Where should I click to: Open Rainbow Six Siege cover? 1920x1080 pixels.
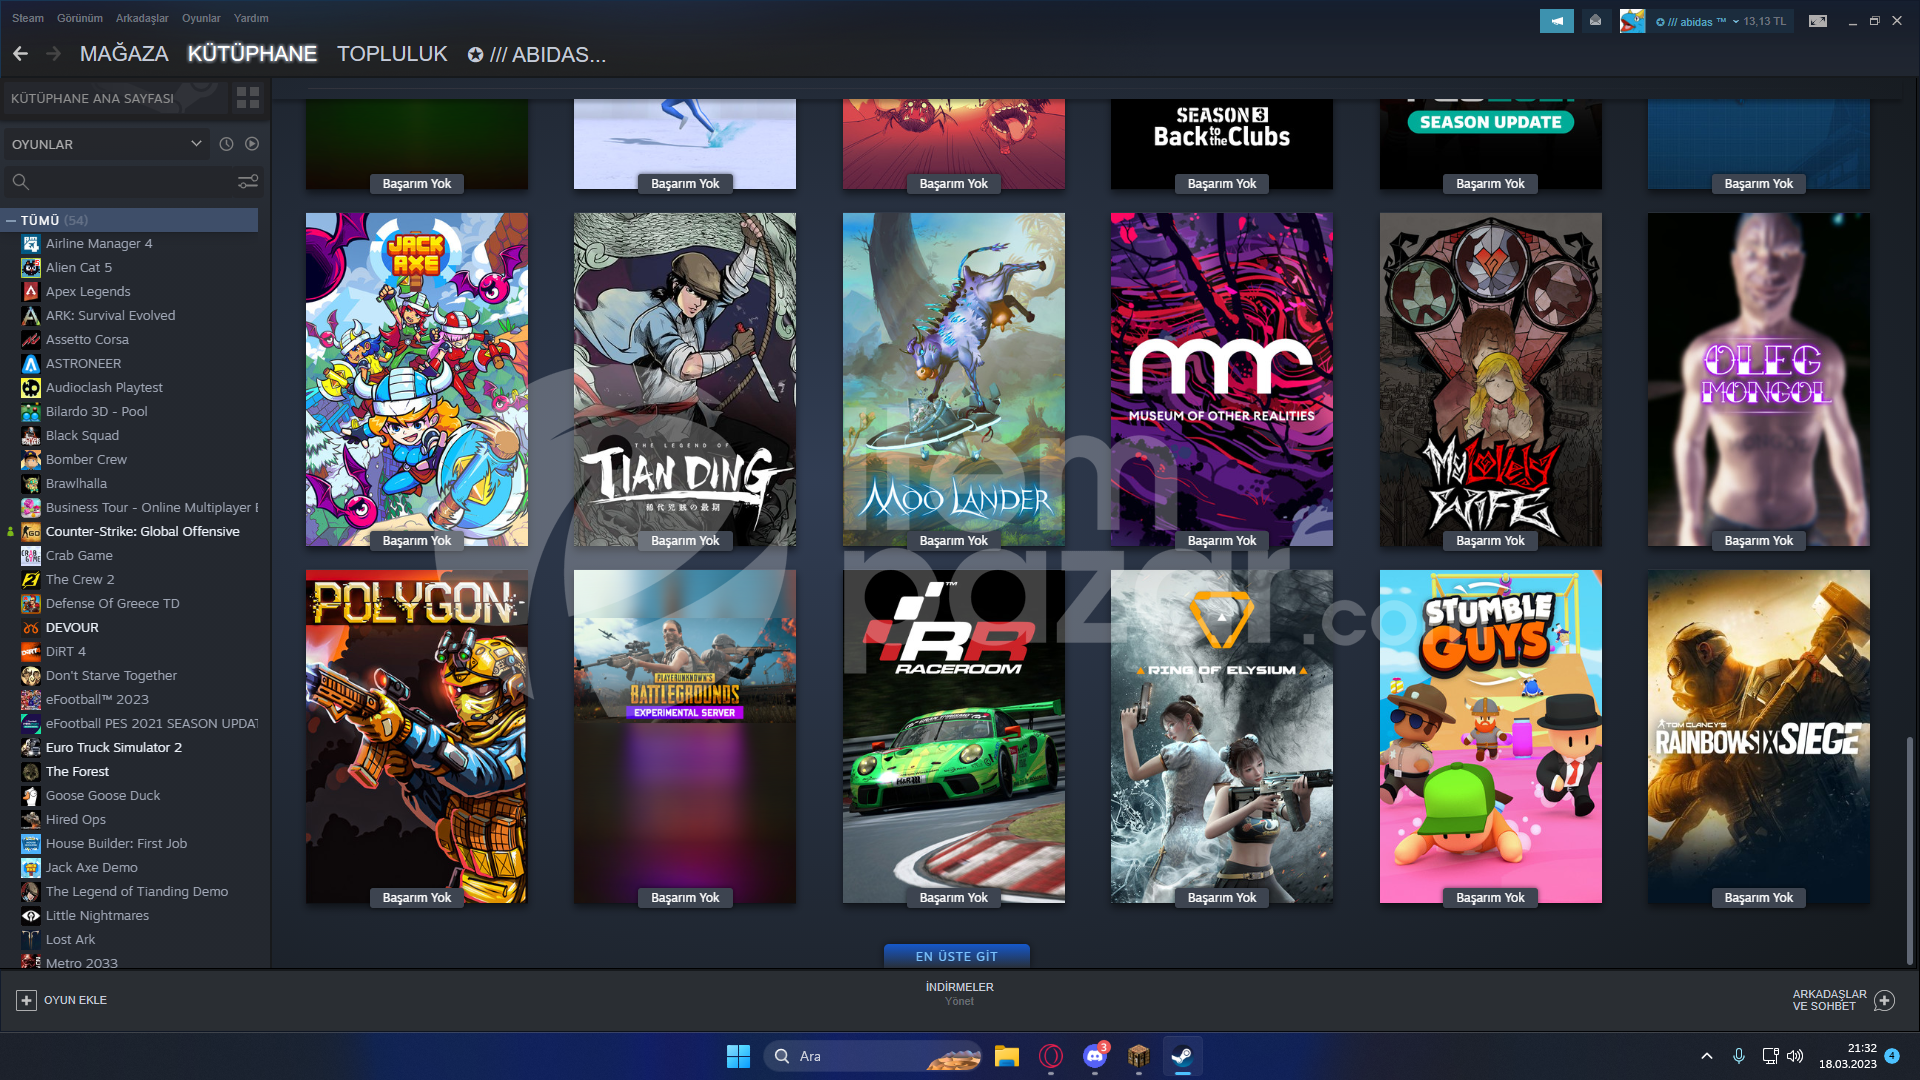1758,736
